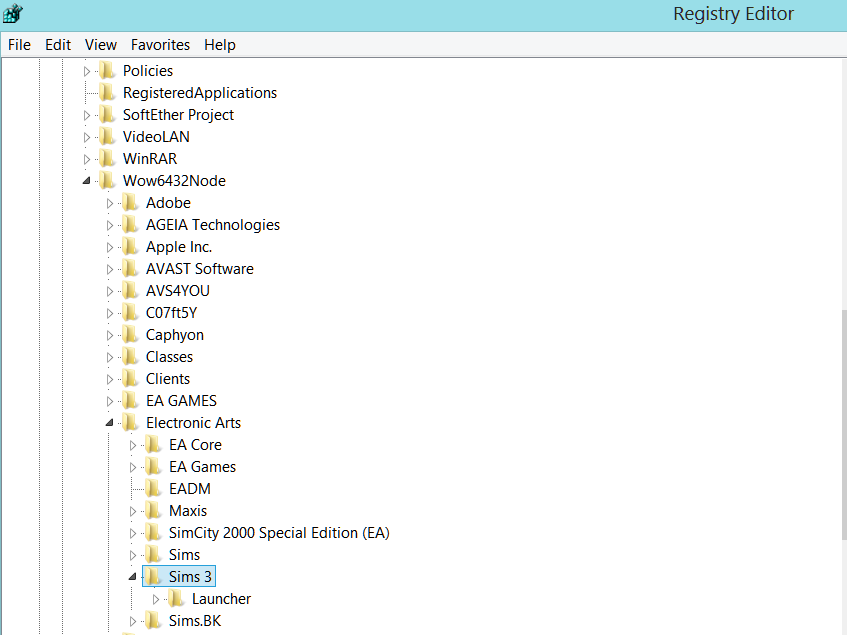Collapse the Wow6432Node key
The width and height of the screenshot is (847, 635).
[86, 181]
